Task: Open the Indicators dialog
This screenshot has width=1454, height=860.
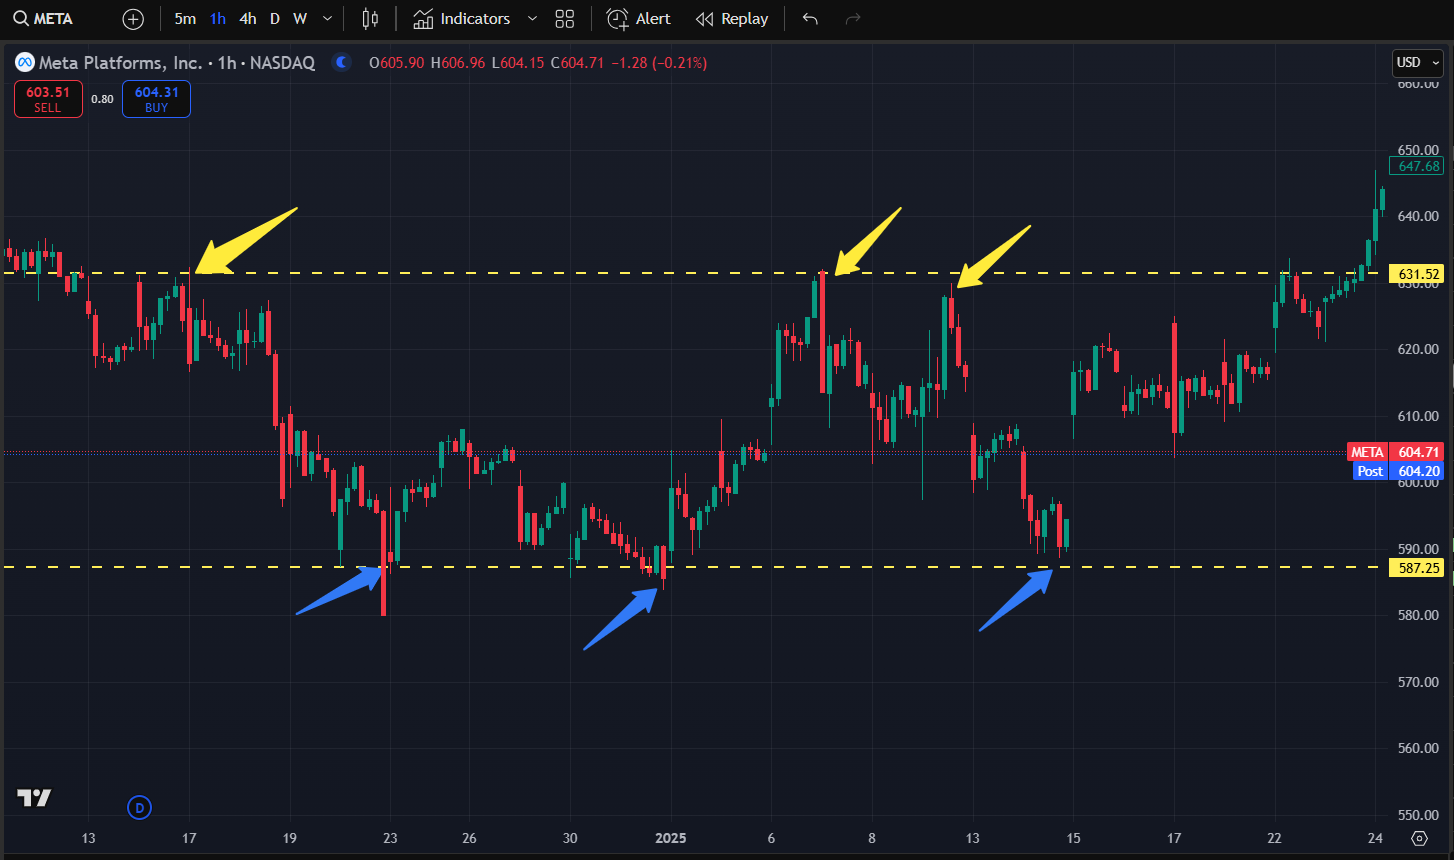Action: tap(462, 19)
